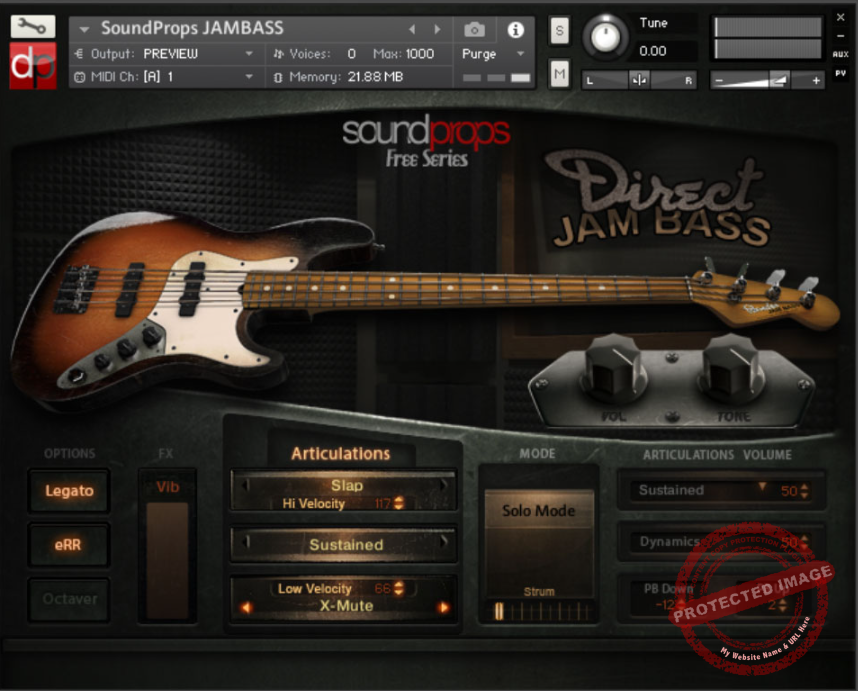Remove the instrument with the X icon
Viewport: 858px width, 691px height.
click(840, 18)
